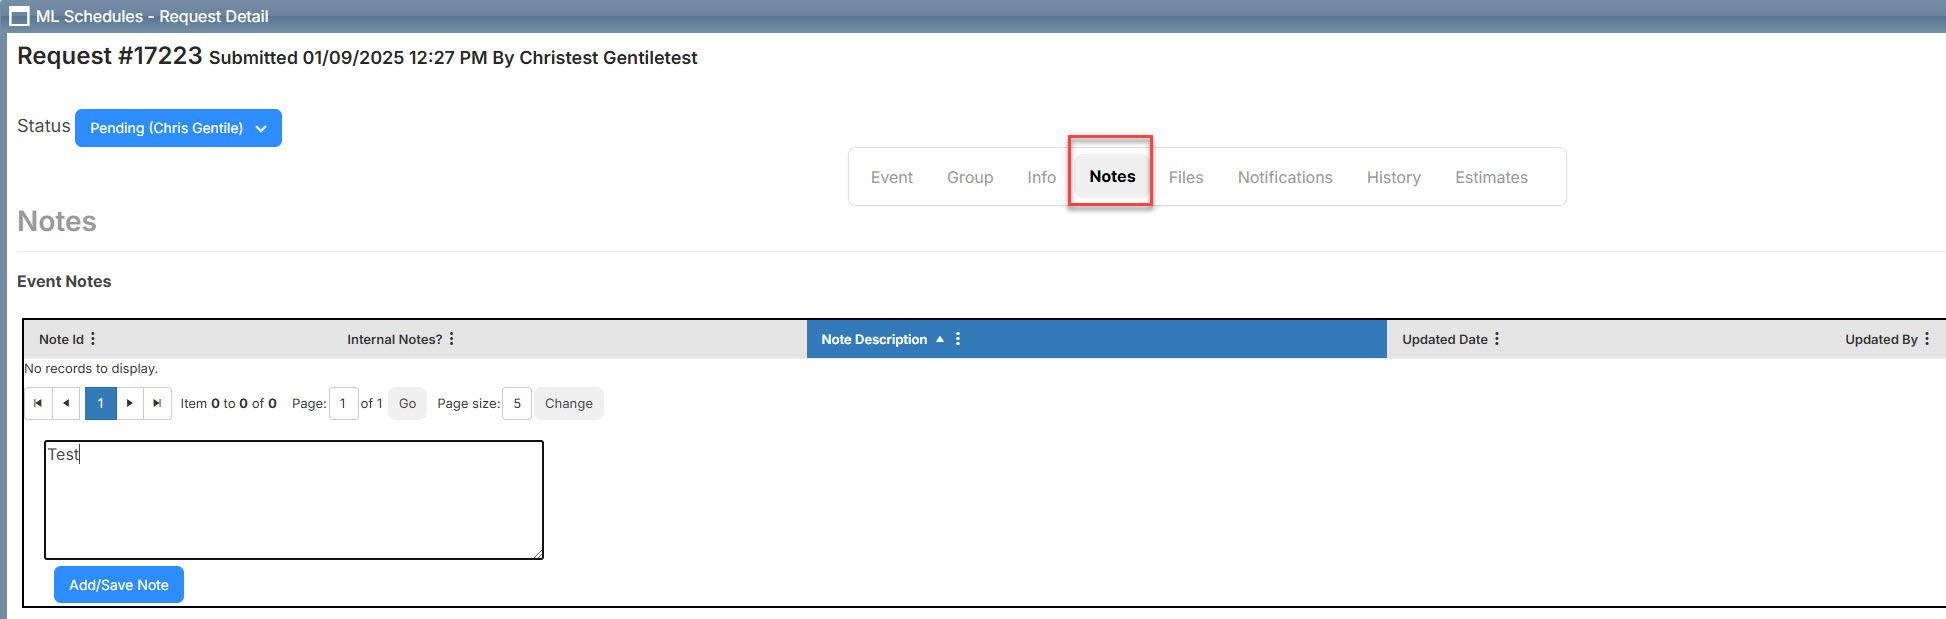The width and height of the screenshot is (1946, 619).
Task: Sort by the Updated Date column header
Action: (x=1444, y=339)
